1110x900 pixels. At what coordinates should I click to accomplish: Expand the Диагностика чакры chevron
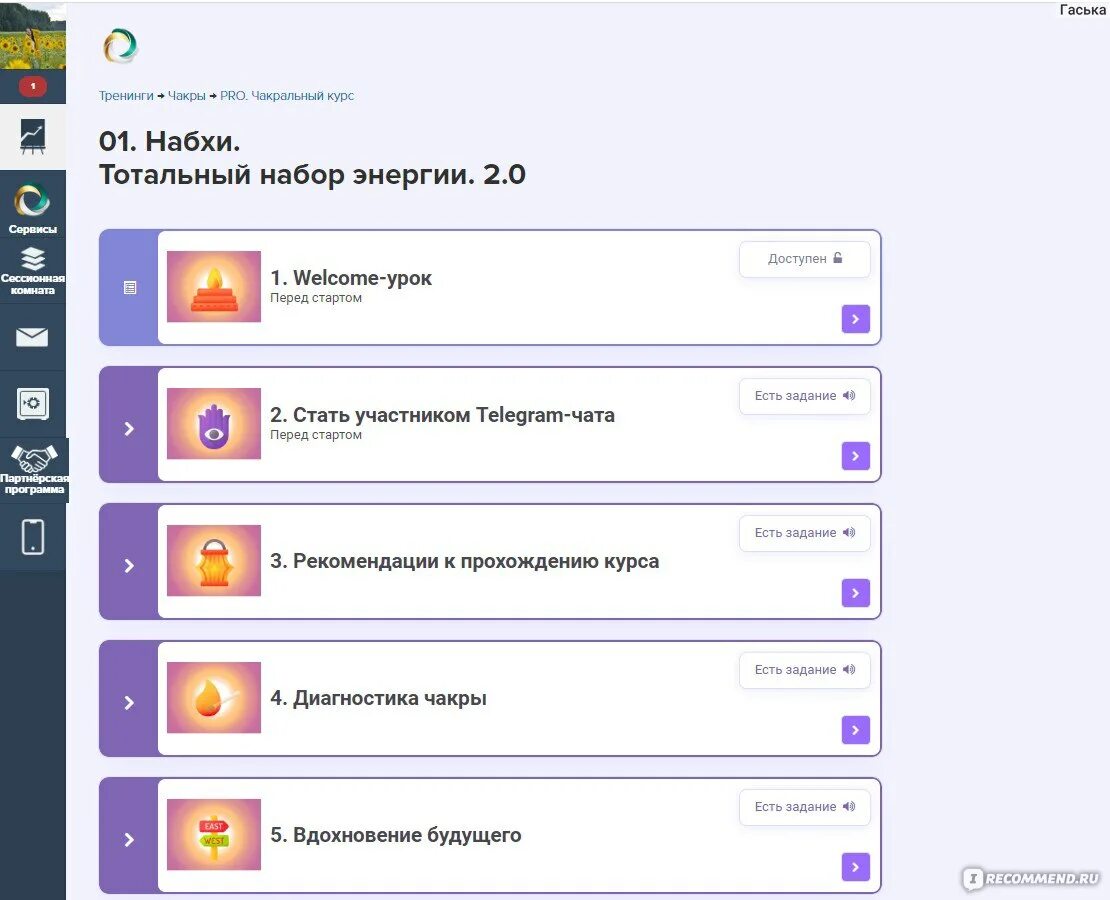point(129,702)
